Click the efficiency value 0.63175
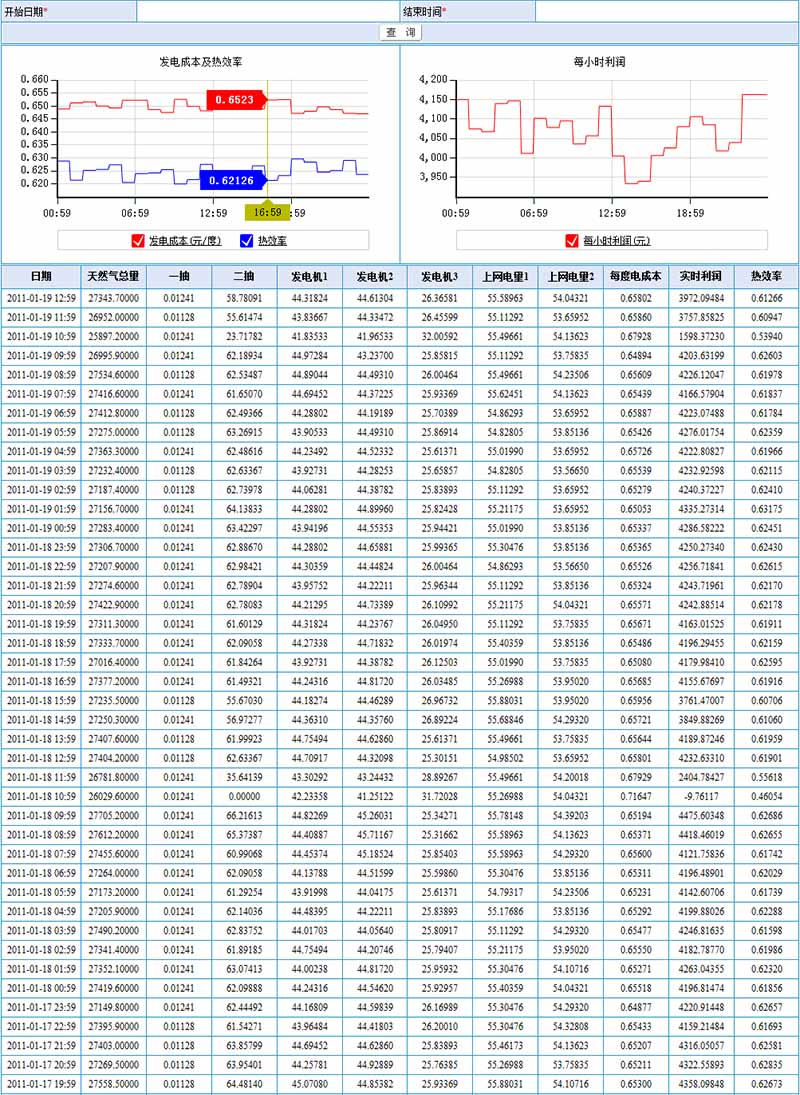The image size is (800, 1095). tap(766, 508)
